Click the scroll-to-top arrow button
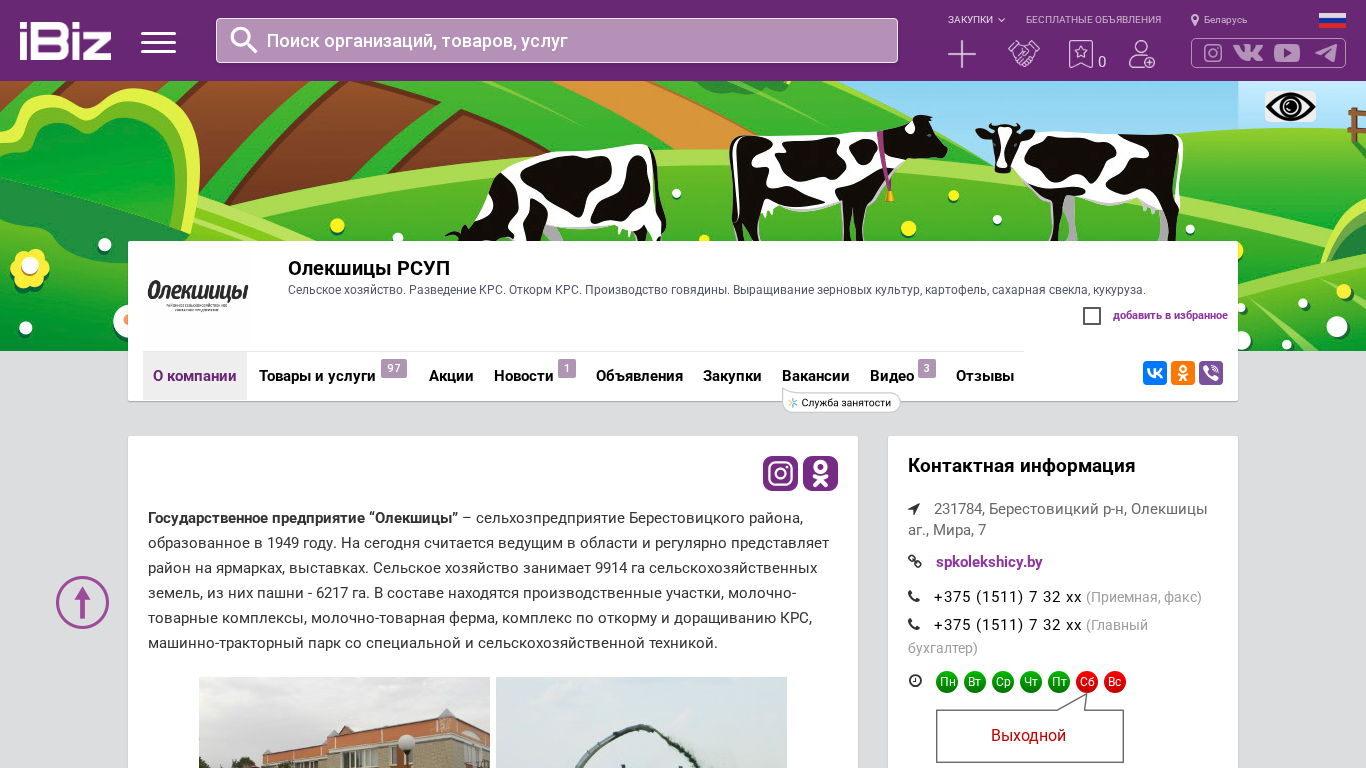 (x=82, y=602)
